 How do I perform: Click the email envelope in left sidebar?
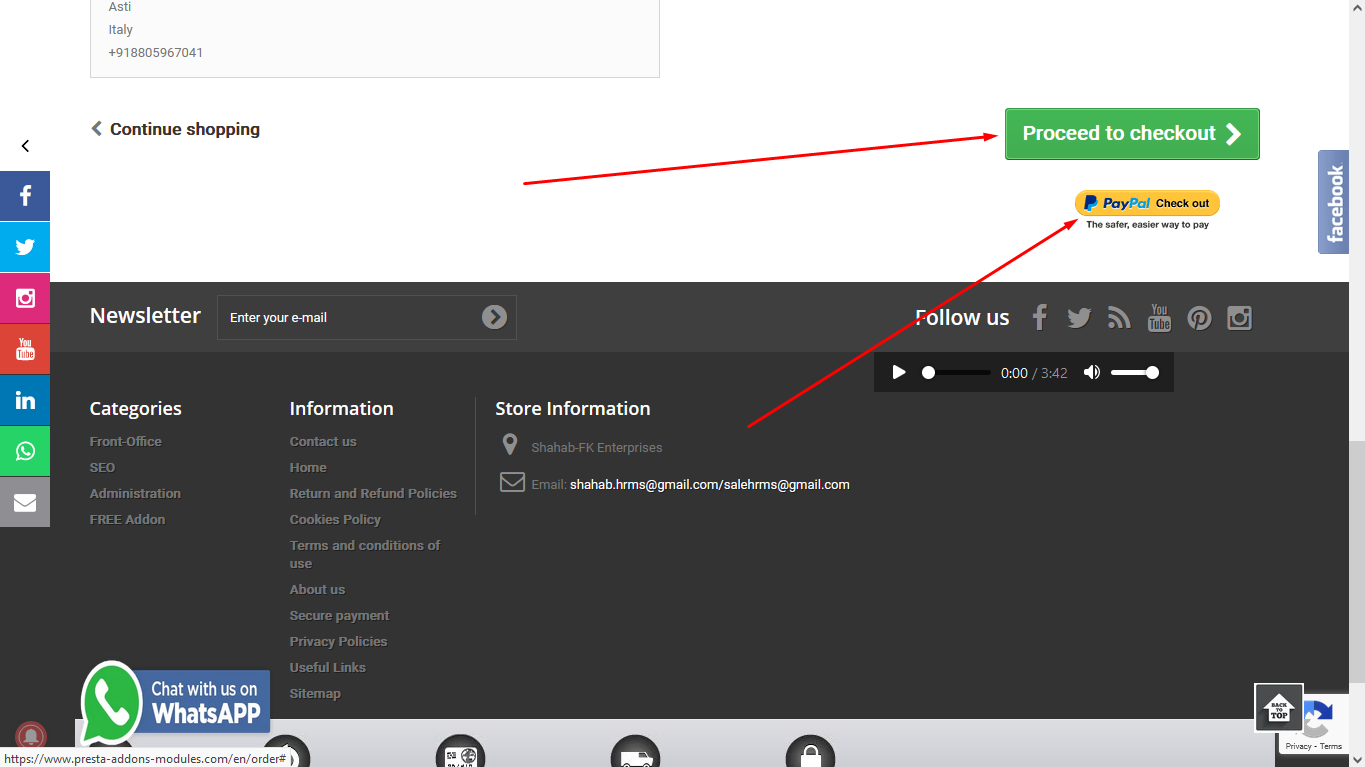pos(25,502)
